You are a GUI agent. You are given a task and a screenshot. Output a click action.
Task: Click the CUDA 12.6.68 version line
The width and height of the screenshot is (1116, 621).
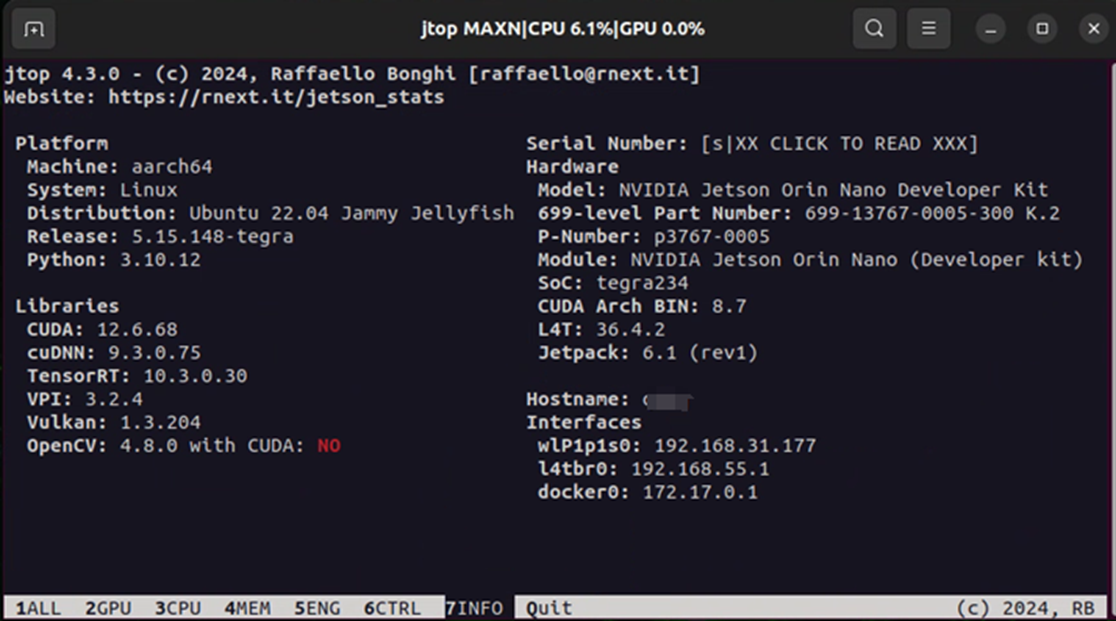point(102,330)
